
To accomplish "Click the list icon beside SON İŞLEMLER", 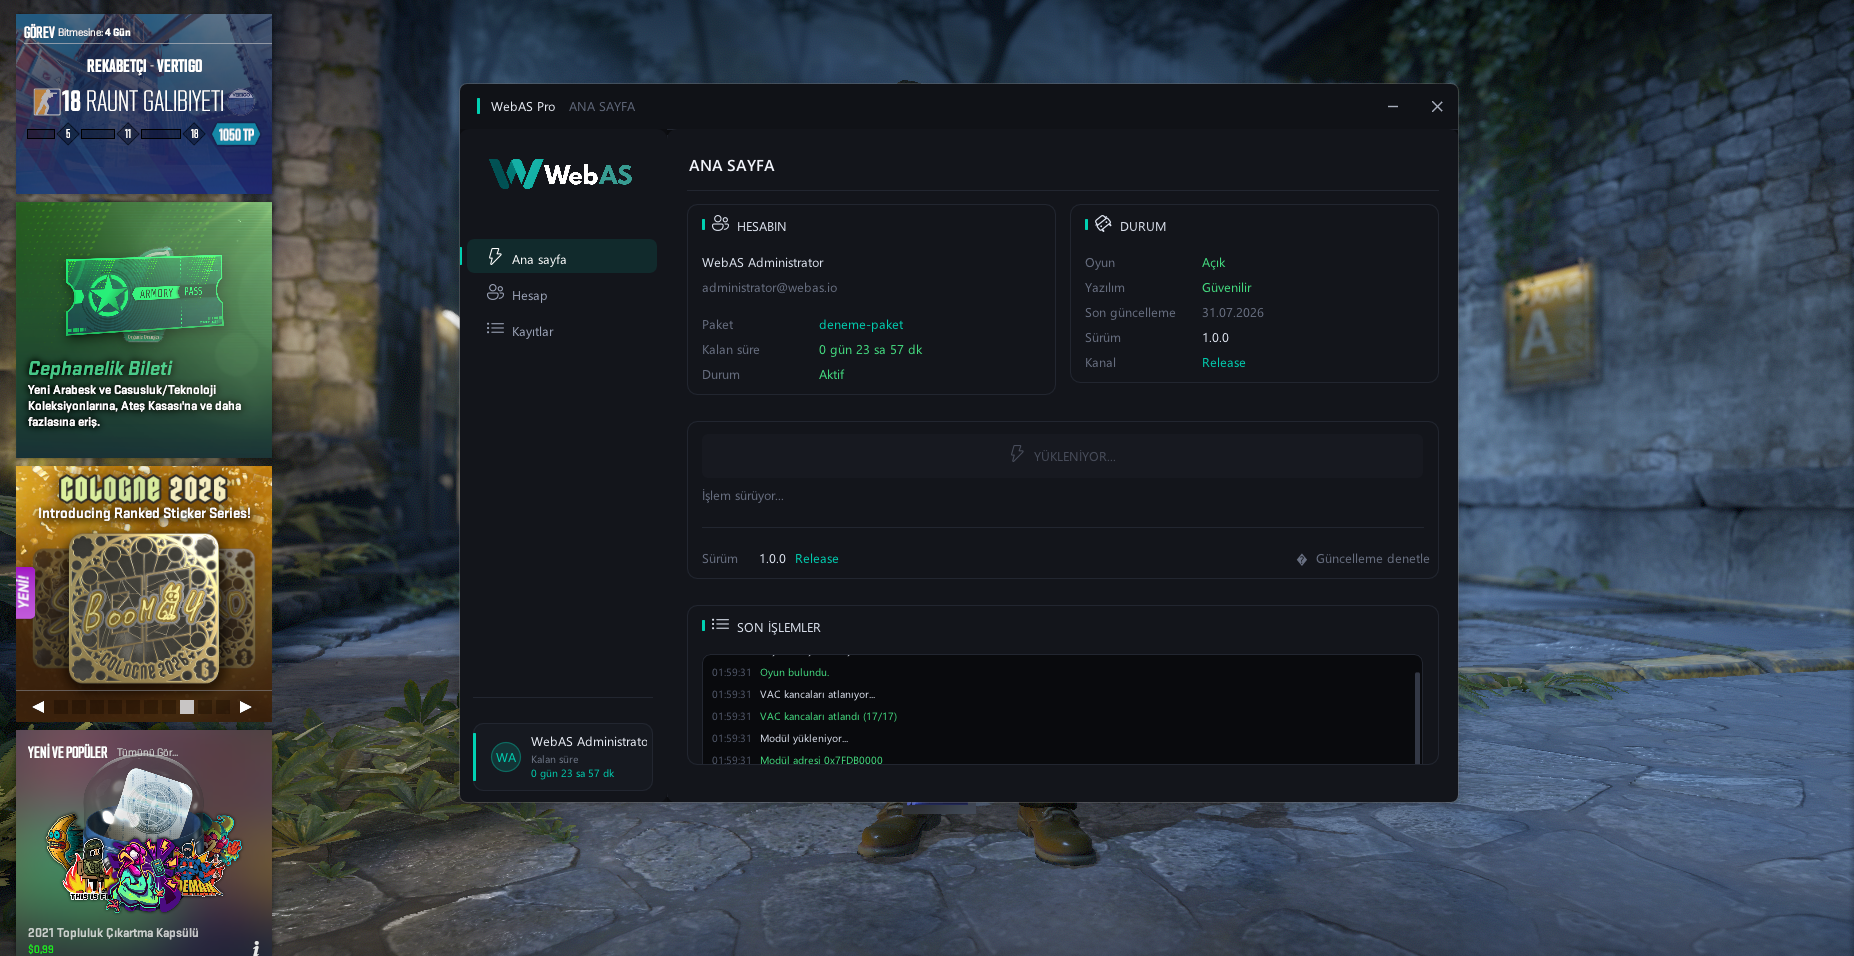I will pos(720,625).
